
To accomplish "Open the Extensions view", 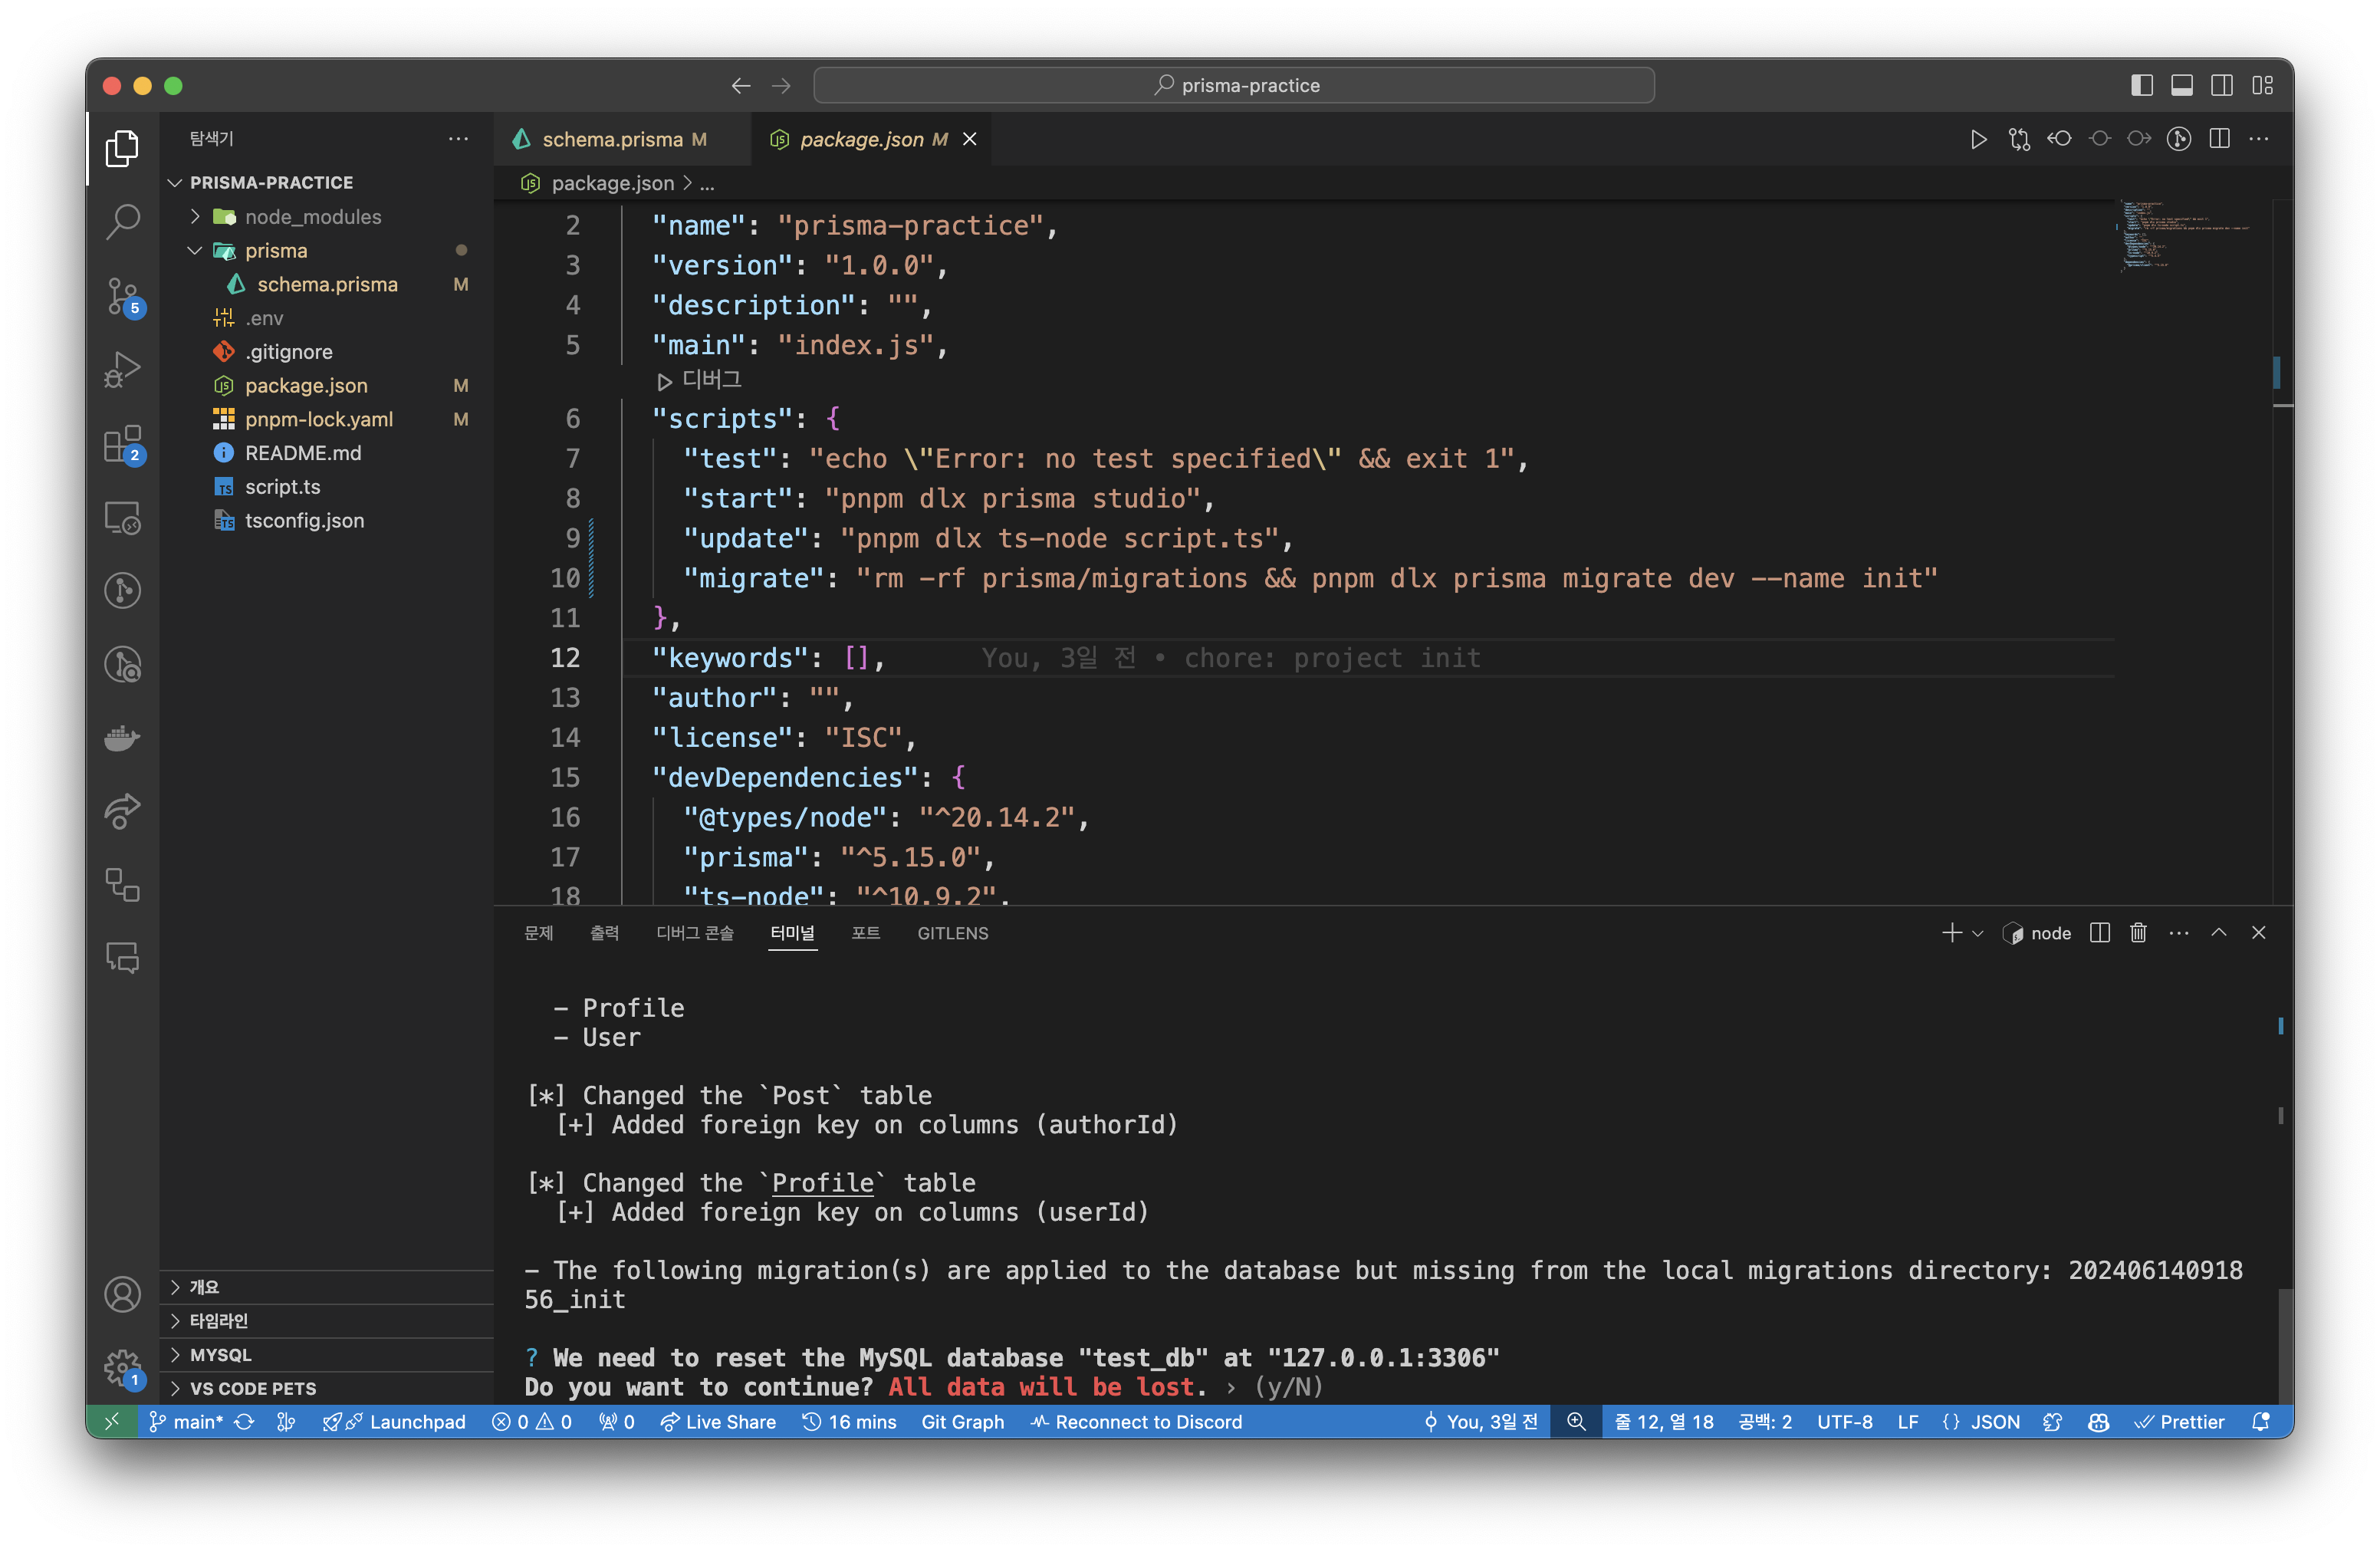I will (x=123, y=444).
